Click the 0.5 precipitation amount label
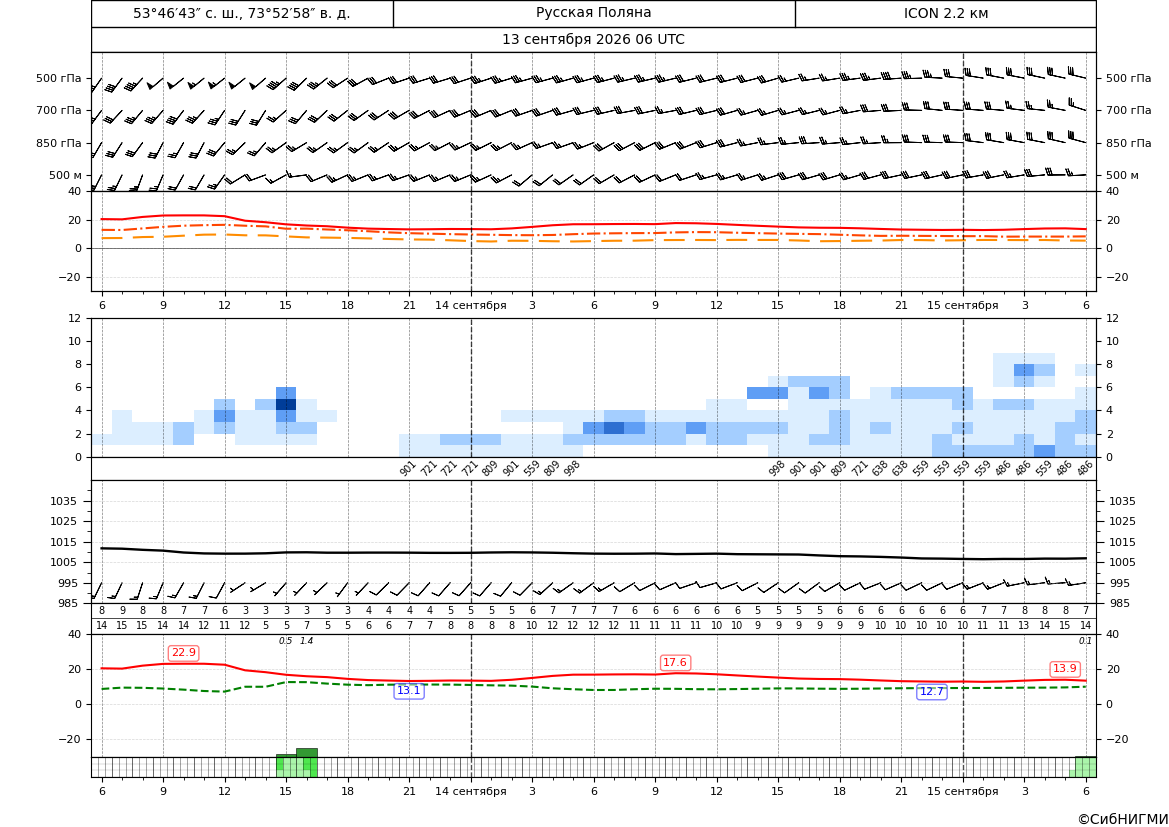 click(286, 641)
